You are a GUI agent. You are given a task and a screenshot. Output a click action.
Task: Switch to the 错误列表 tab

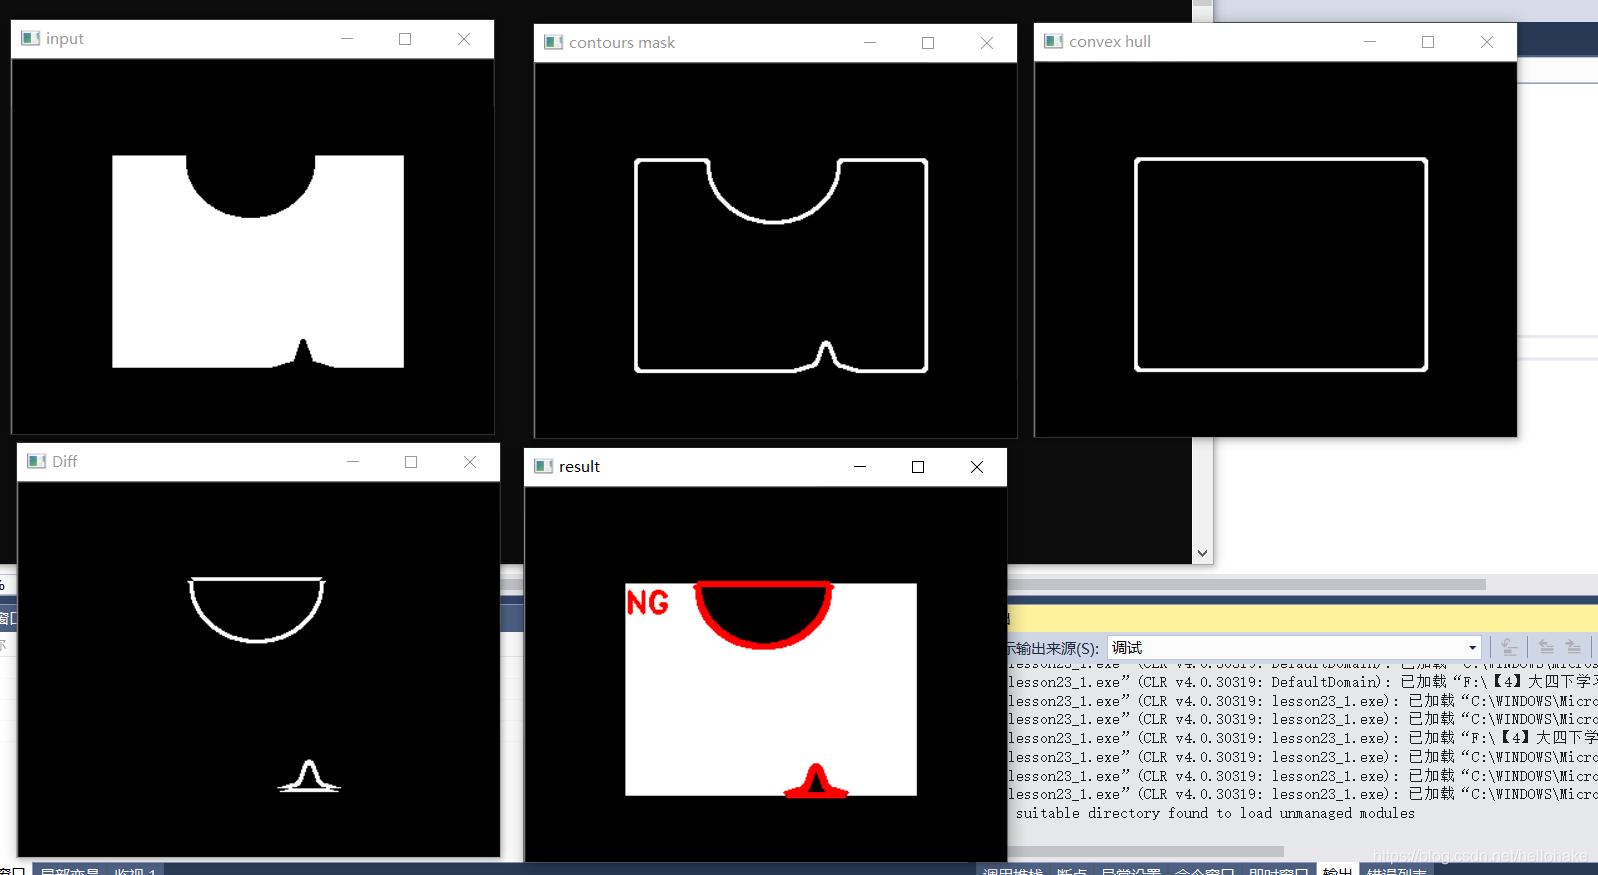tap(1396, 871)
